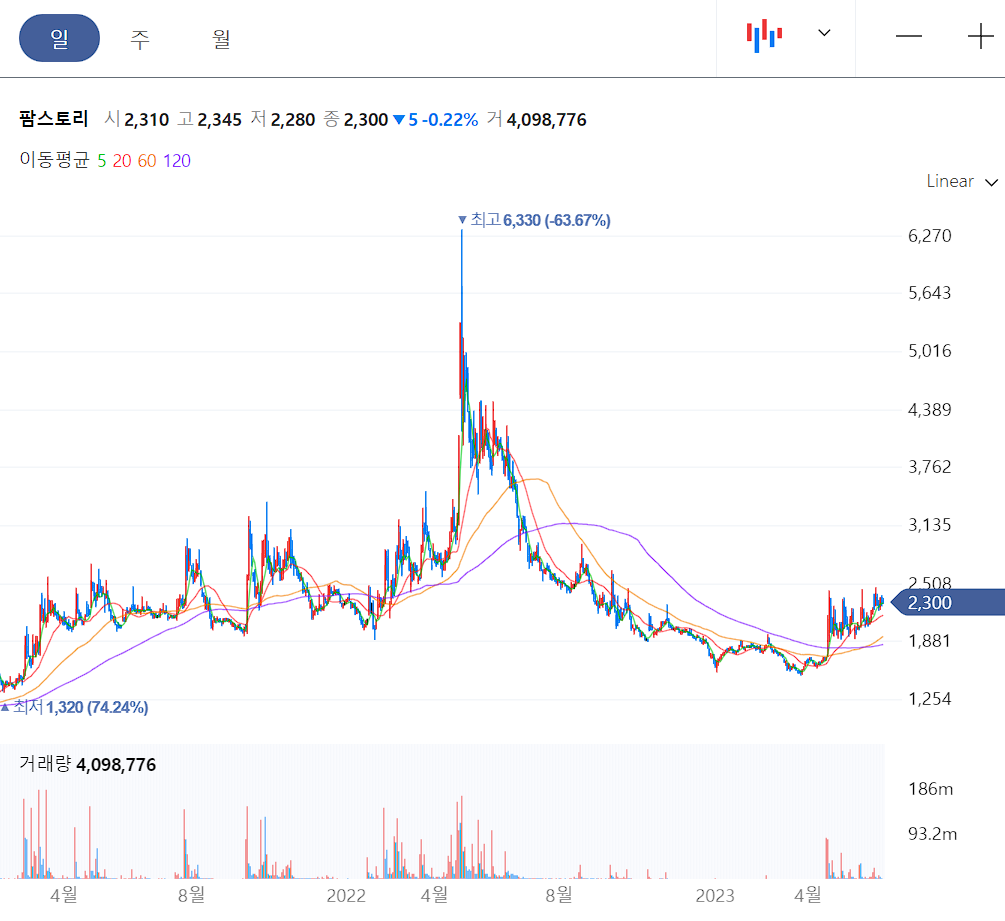Click the current price tag 2,300
Image resolution: width=1005 pixels, height=921 pixels.
coord(947,602)
